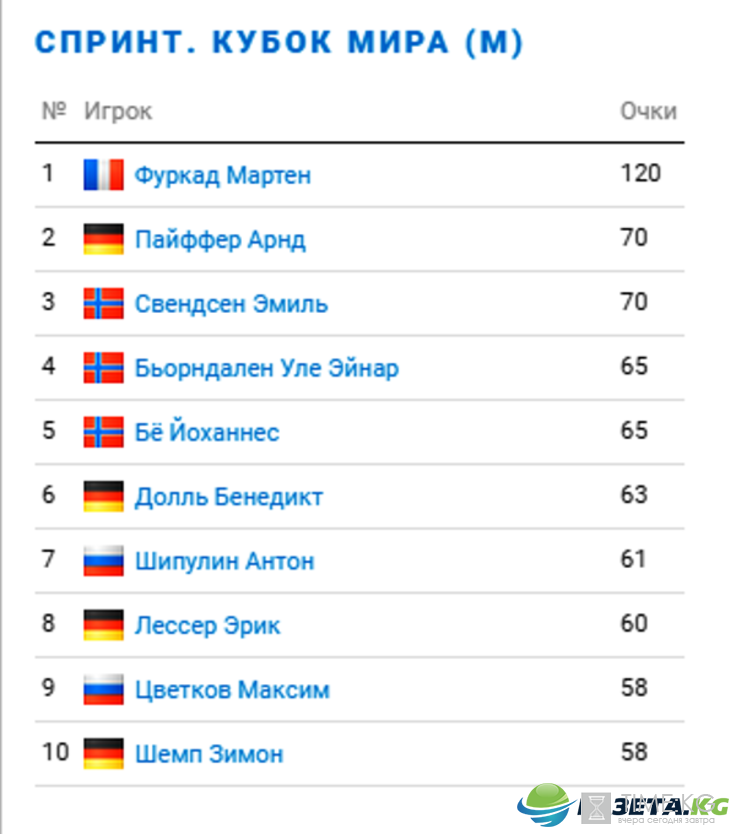Open the Фуркад Мартен player link
This screenshot has height=834, width=736.
pos(223,175)
